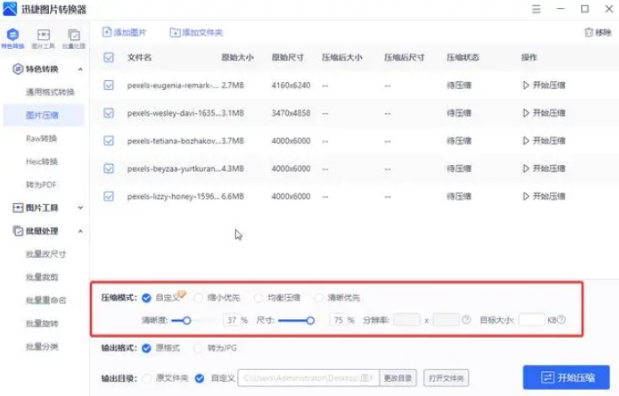Click the 6.6MB size cell
Screen dimensions: 619x396
(x=233, y=196)
